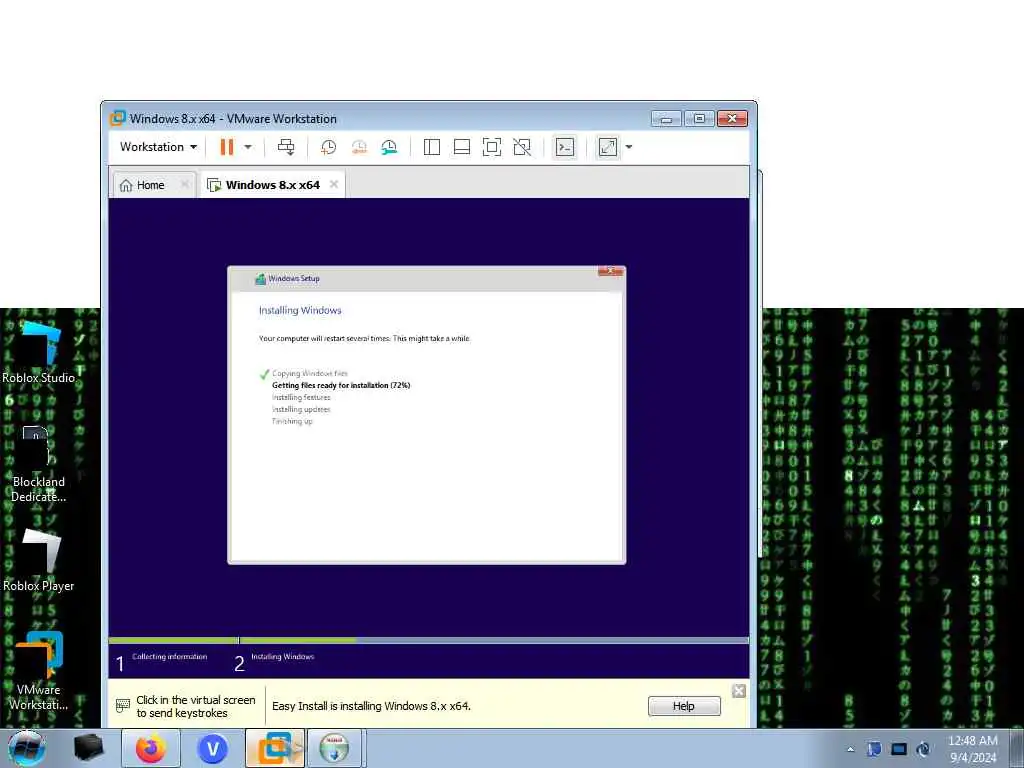1024x768 pixels.
Task: Open VMware Workstation desktop shortcut
Action: point(39,671)
